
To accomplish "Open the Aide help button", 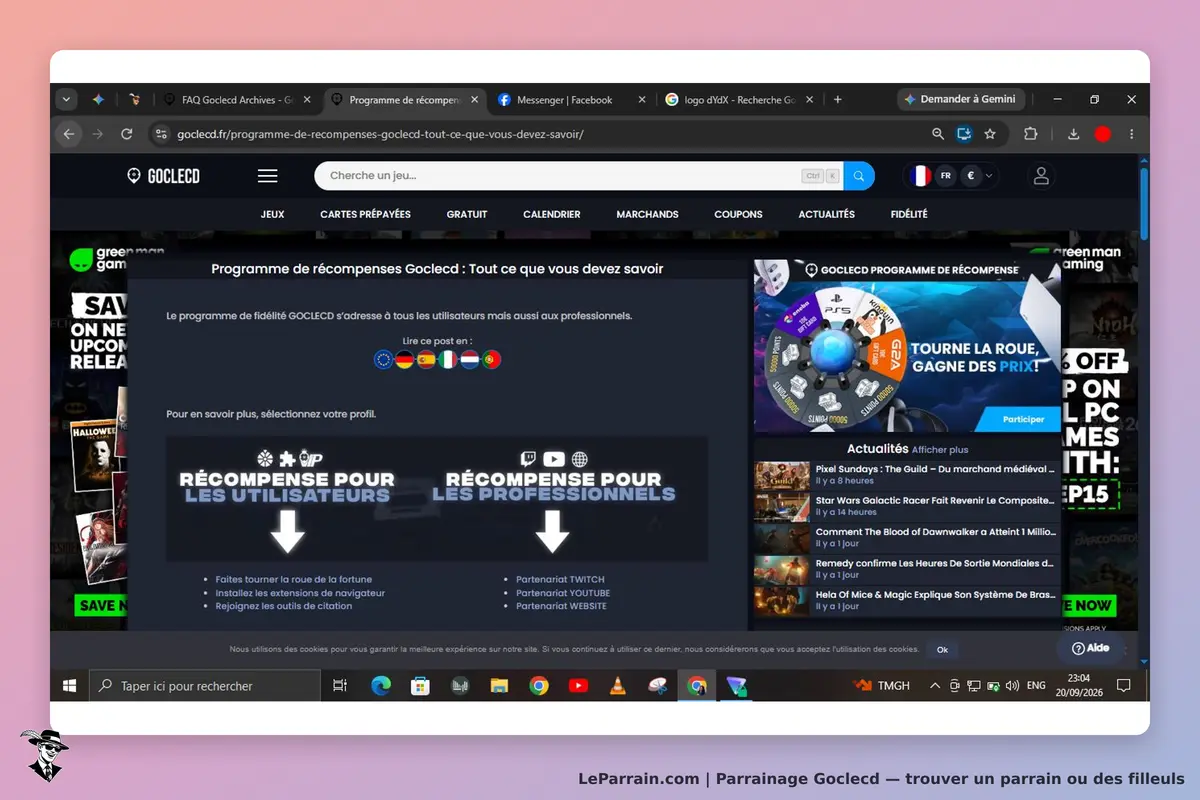I will point(1090,648).
